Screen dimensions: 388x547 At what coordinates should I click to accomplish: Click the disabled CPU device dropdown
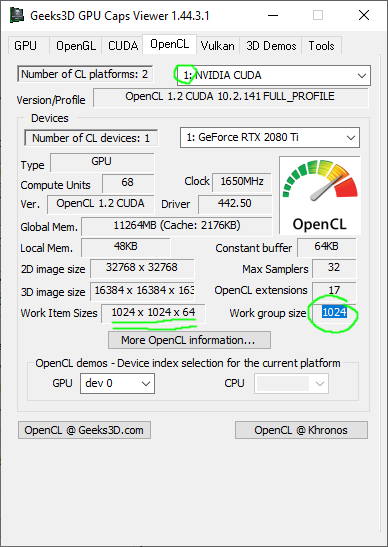coord(291,383)
